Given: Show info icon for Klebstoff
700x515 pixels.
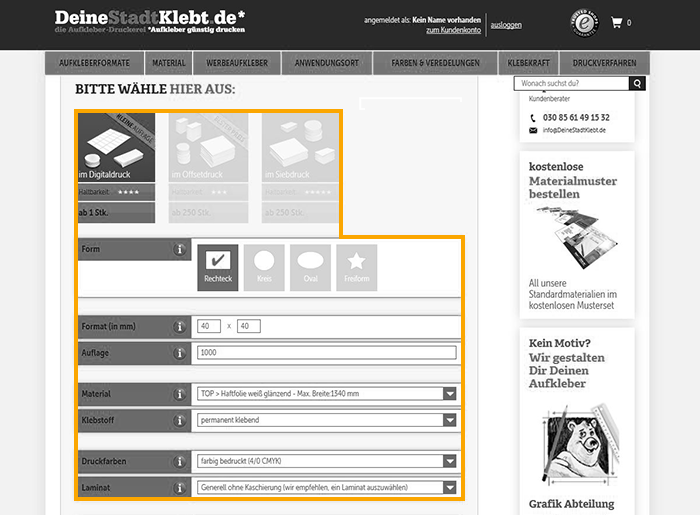Looking at the screenshot, I should tap(179, 421).
